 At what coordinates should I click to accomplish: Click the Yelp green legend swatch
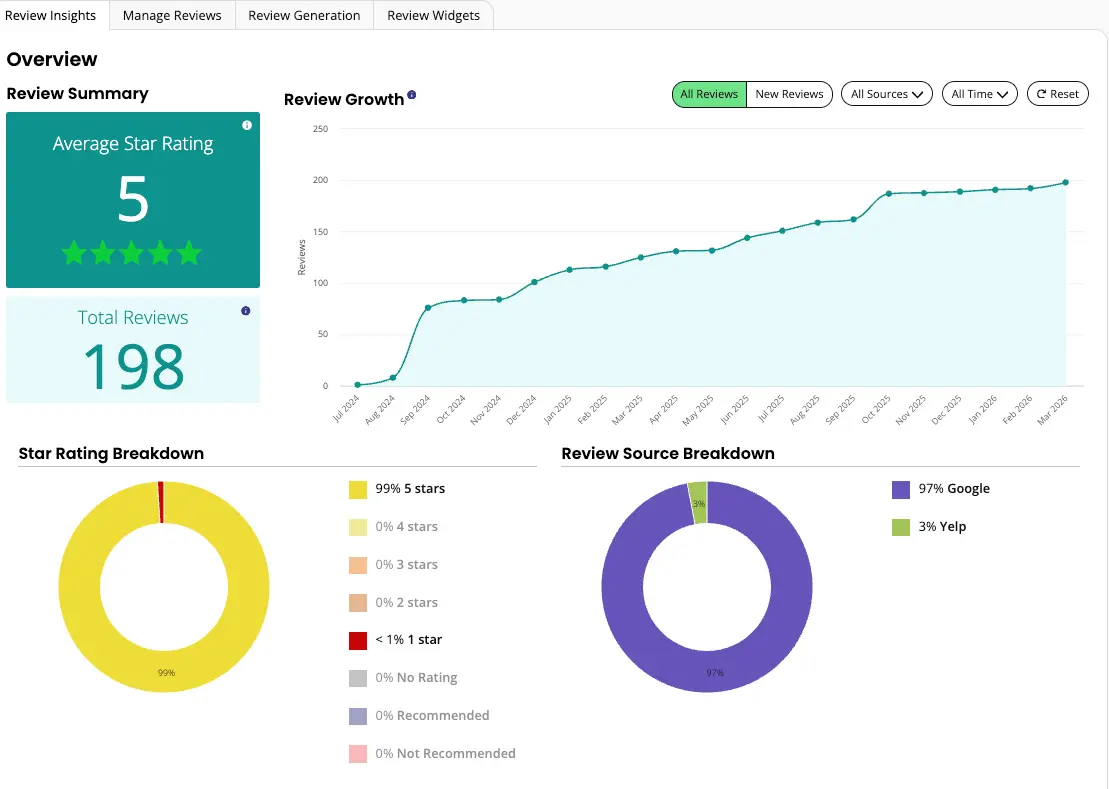(x=901, y=527)
